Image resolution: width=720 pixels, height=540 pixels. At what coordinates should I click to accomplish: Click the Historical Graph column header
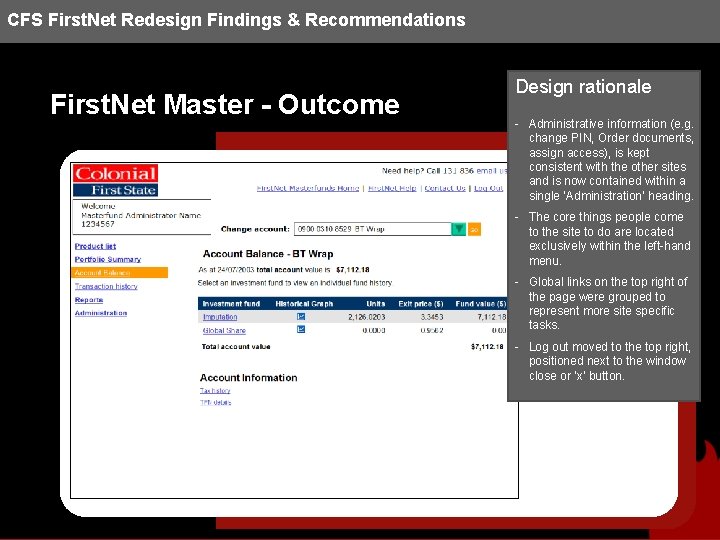pyautogui.click(x=304, y=304)
